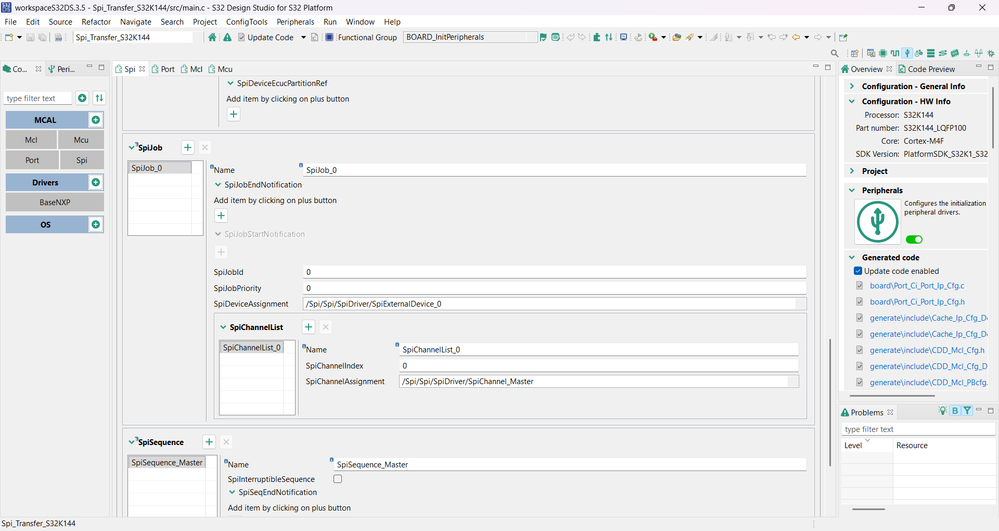Open the ConfigTools menu
The width and height of the screenshot is (999, 531).
click(x=247, y=22)
